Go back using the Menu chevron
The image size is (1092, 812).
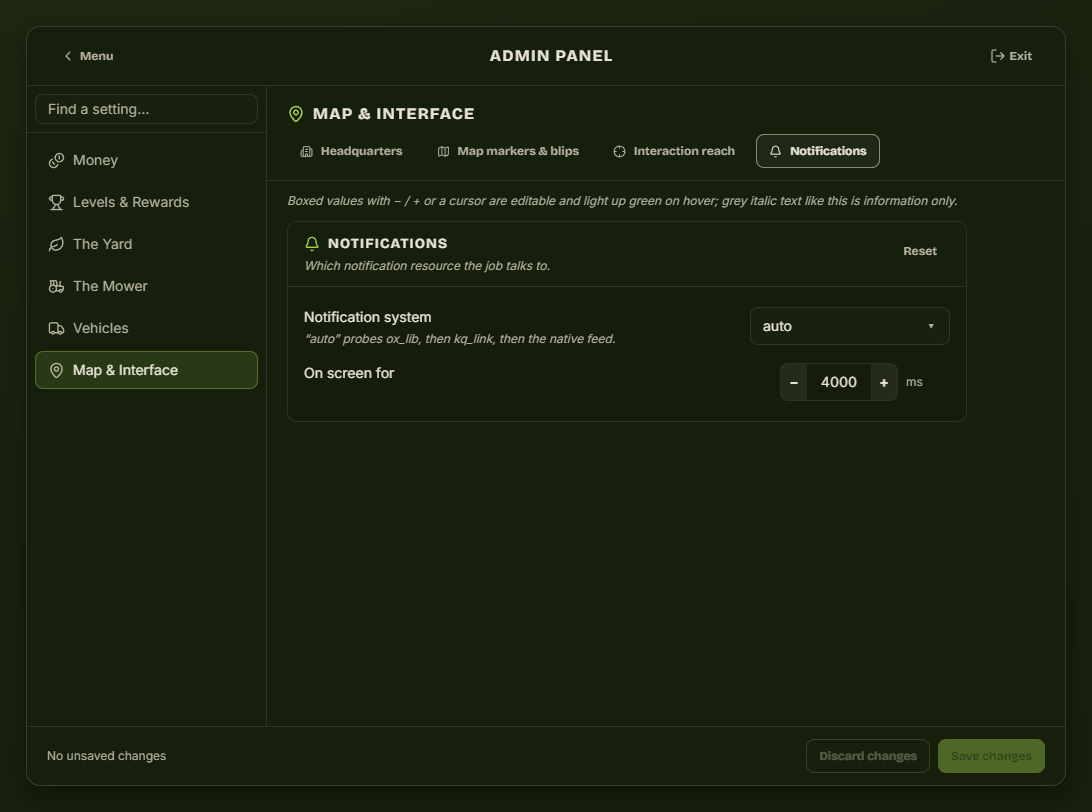click(x=68, y=56)
